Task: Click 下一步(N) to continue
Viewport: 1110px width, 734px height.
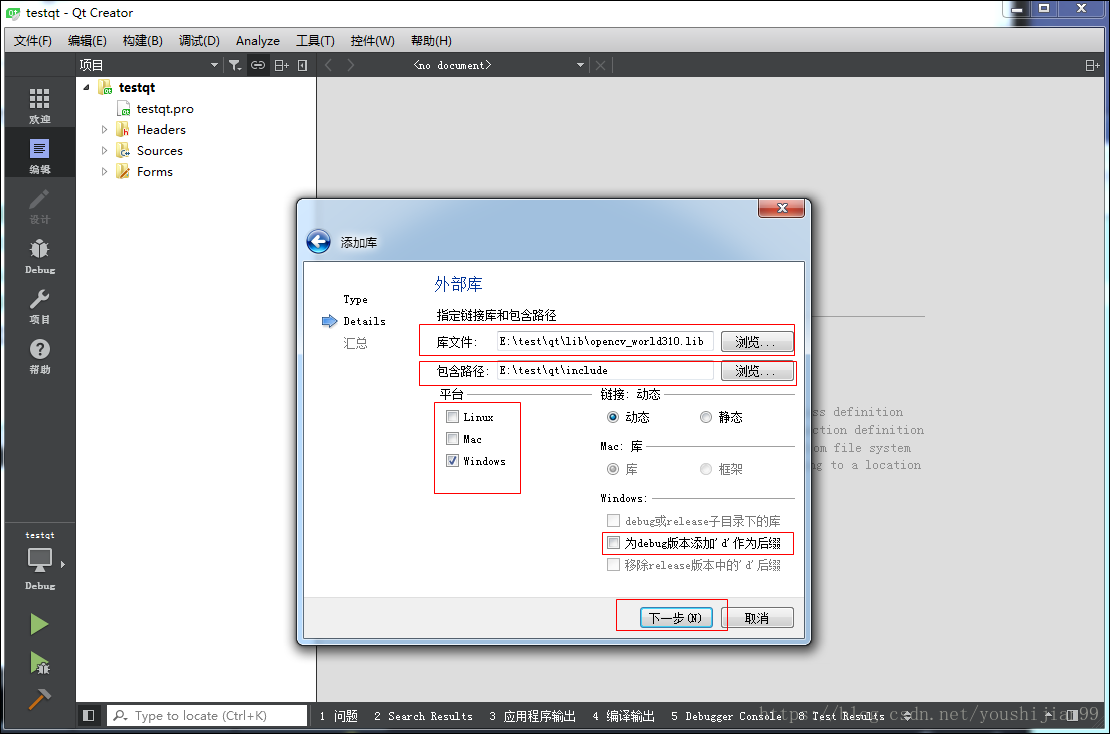Action: click(676, 618)
